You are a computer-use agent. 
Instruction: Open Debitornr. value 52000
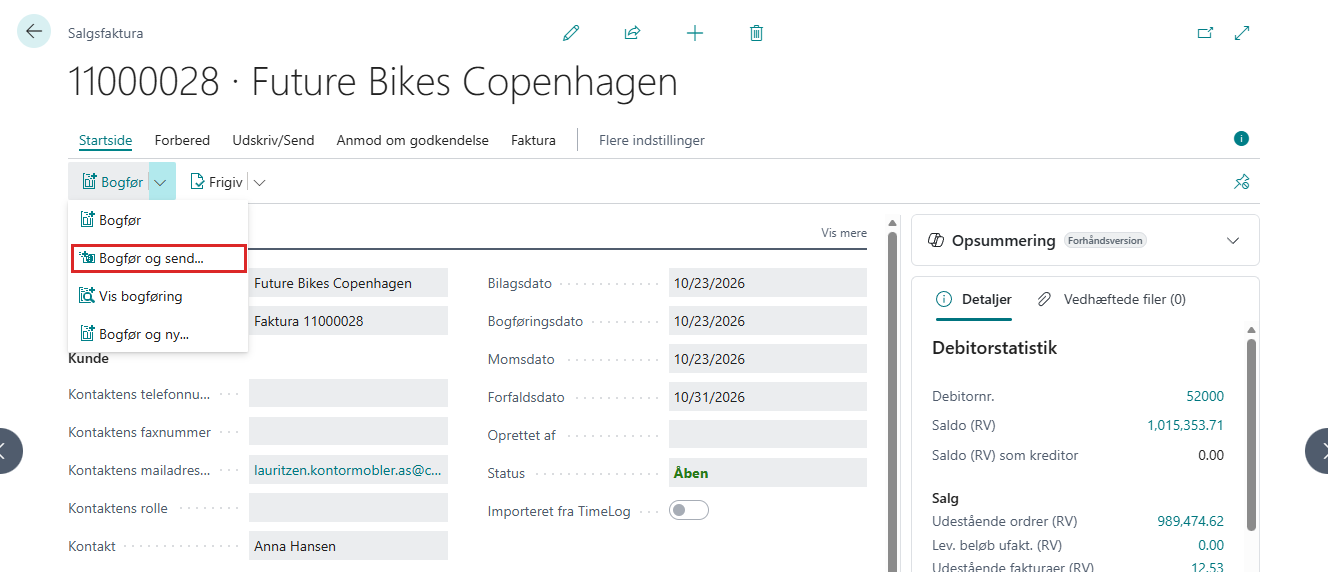coord(1205,396)
